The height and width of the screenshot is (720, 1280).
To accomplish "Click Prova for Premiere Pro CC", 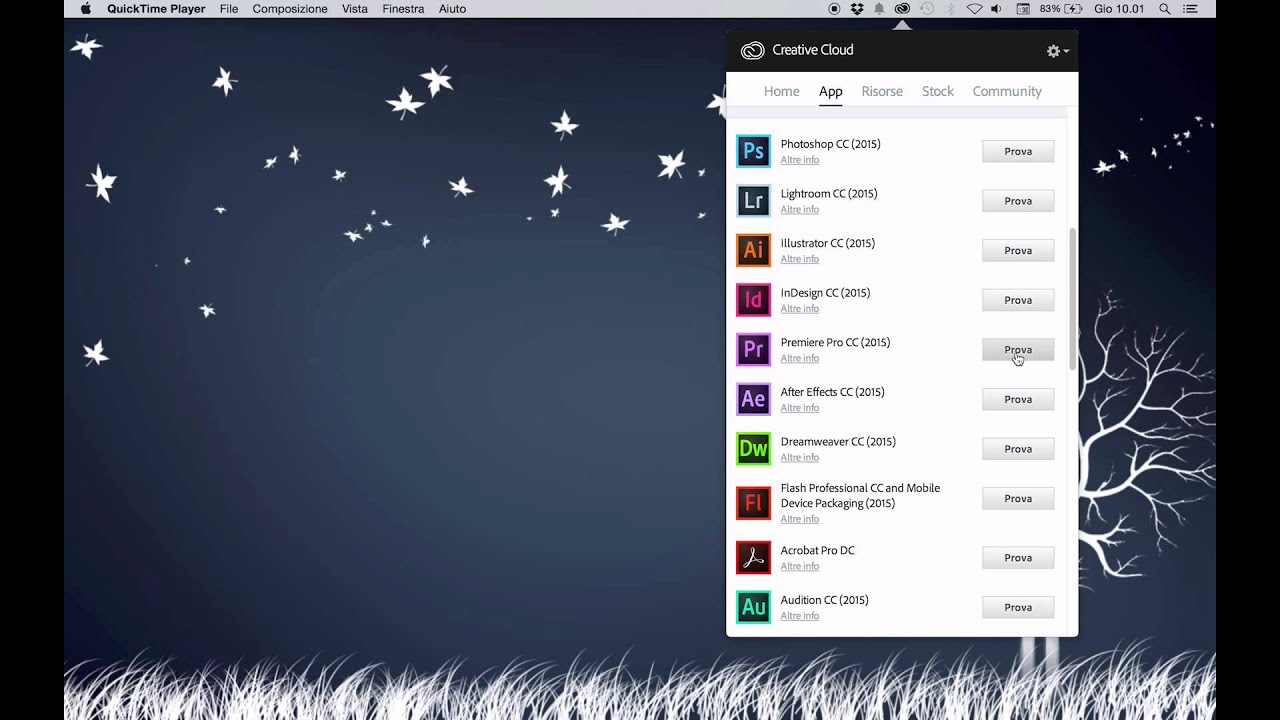I will click(x=1018, y=350).
